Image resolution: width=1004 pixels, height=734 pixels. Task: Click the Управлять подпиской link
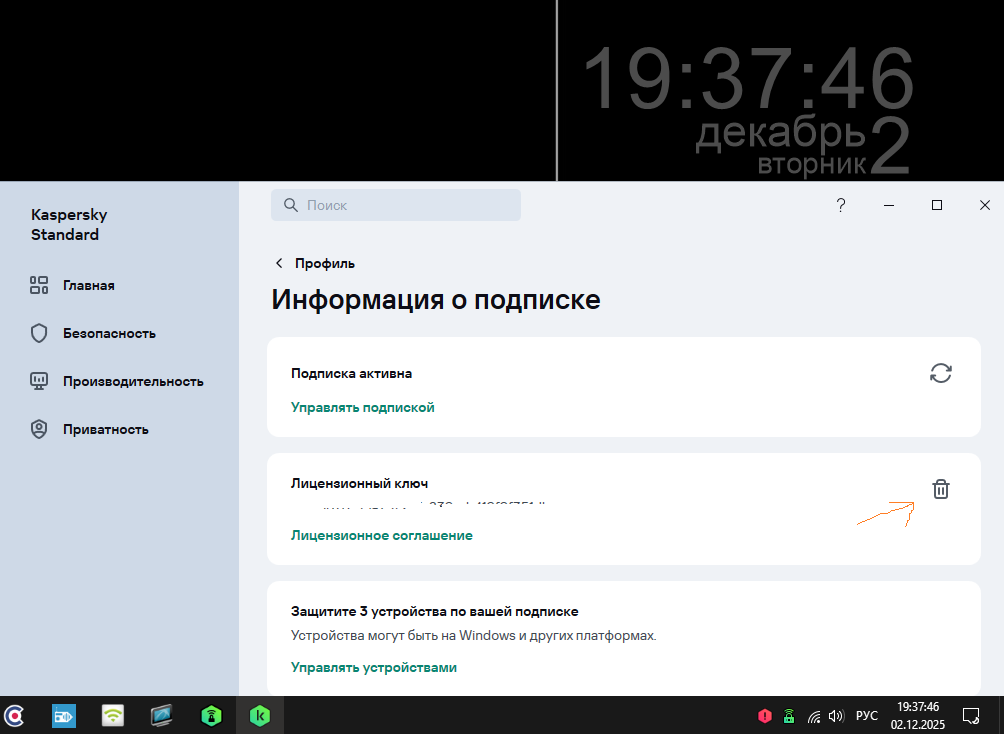tap(362, 407)
